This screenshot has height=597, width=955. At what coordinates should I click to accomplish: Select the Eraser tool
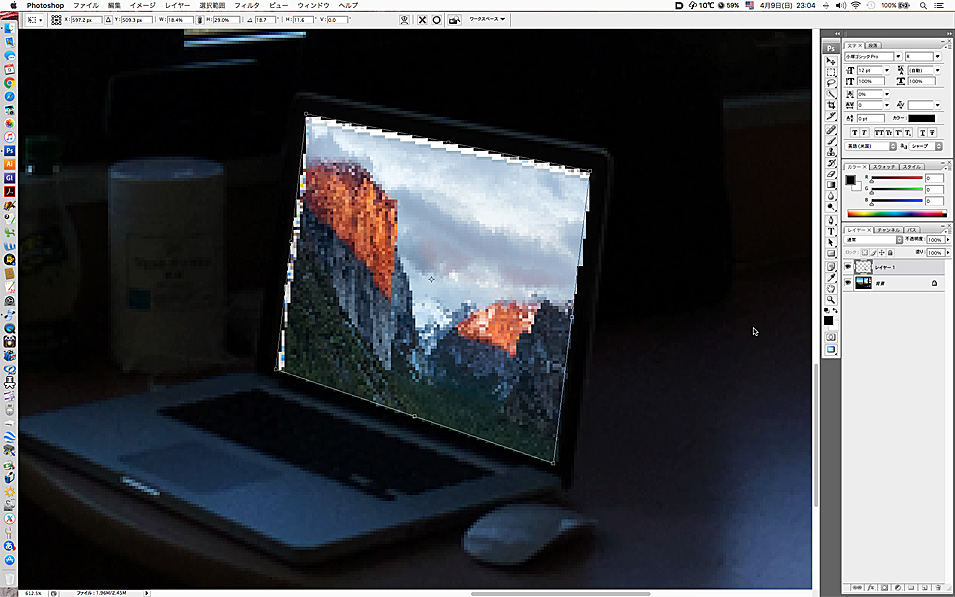[x=831, y=174]
